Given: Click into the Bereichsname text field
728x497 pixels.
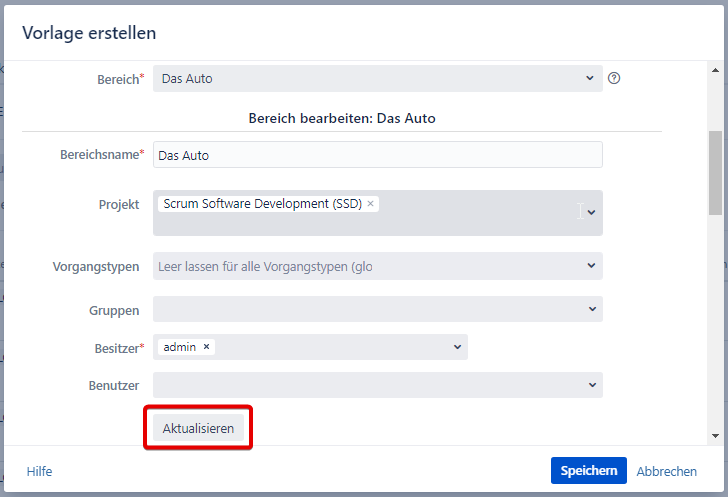Looking at the screenshot, I should (x=378, y=155).
